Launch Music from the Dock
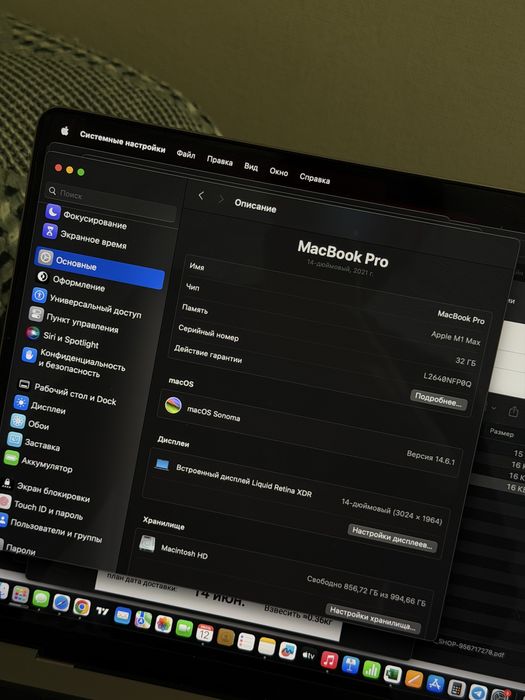This screenshot has width=525, height=700. [x=329, y=660]
